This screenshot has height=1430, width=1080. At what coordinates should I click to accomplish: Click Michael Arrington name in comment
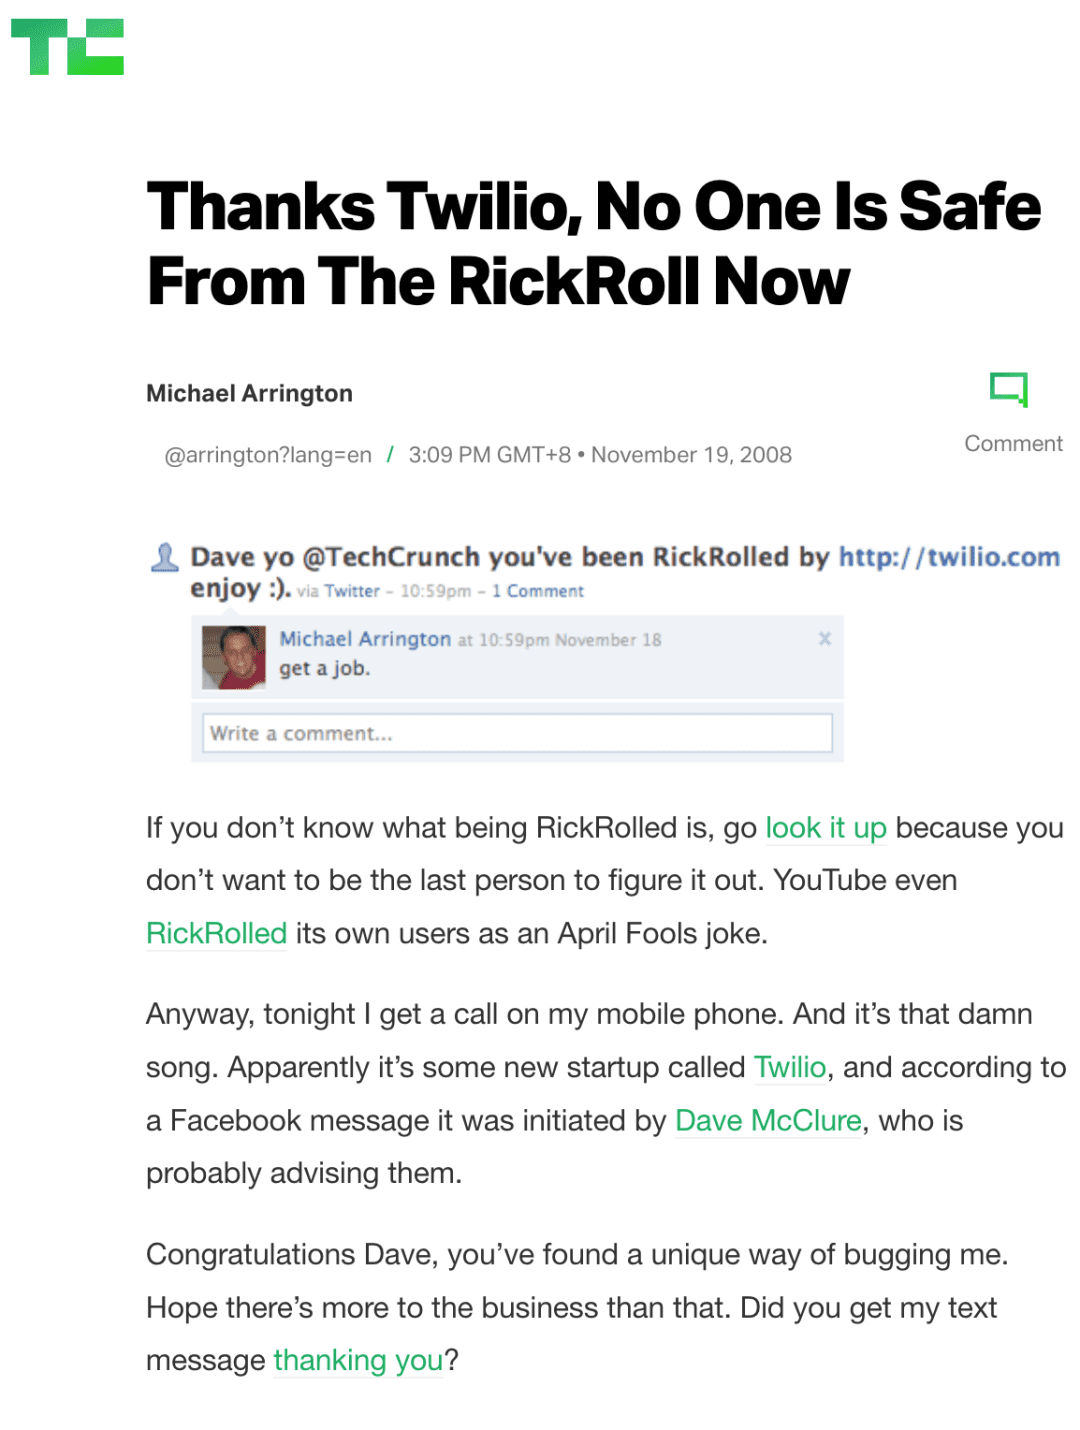[x=365, y=639]
